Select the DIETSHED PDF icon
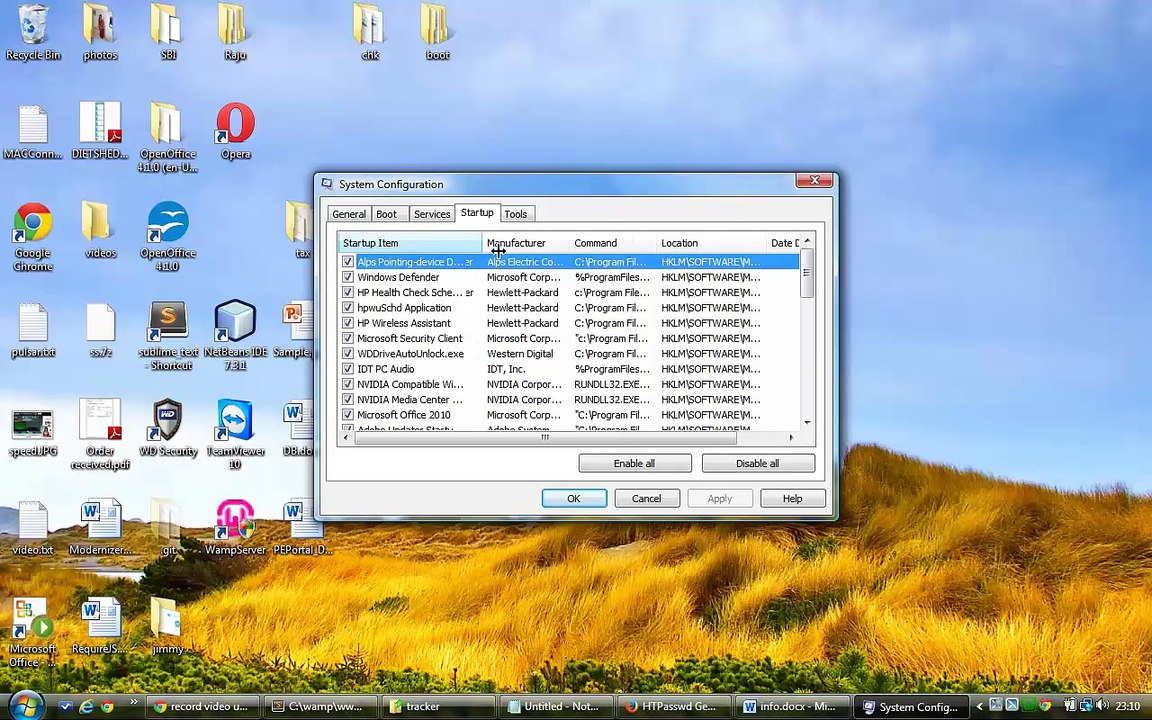This screenshot has width=1152, height=720. 100,131
